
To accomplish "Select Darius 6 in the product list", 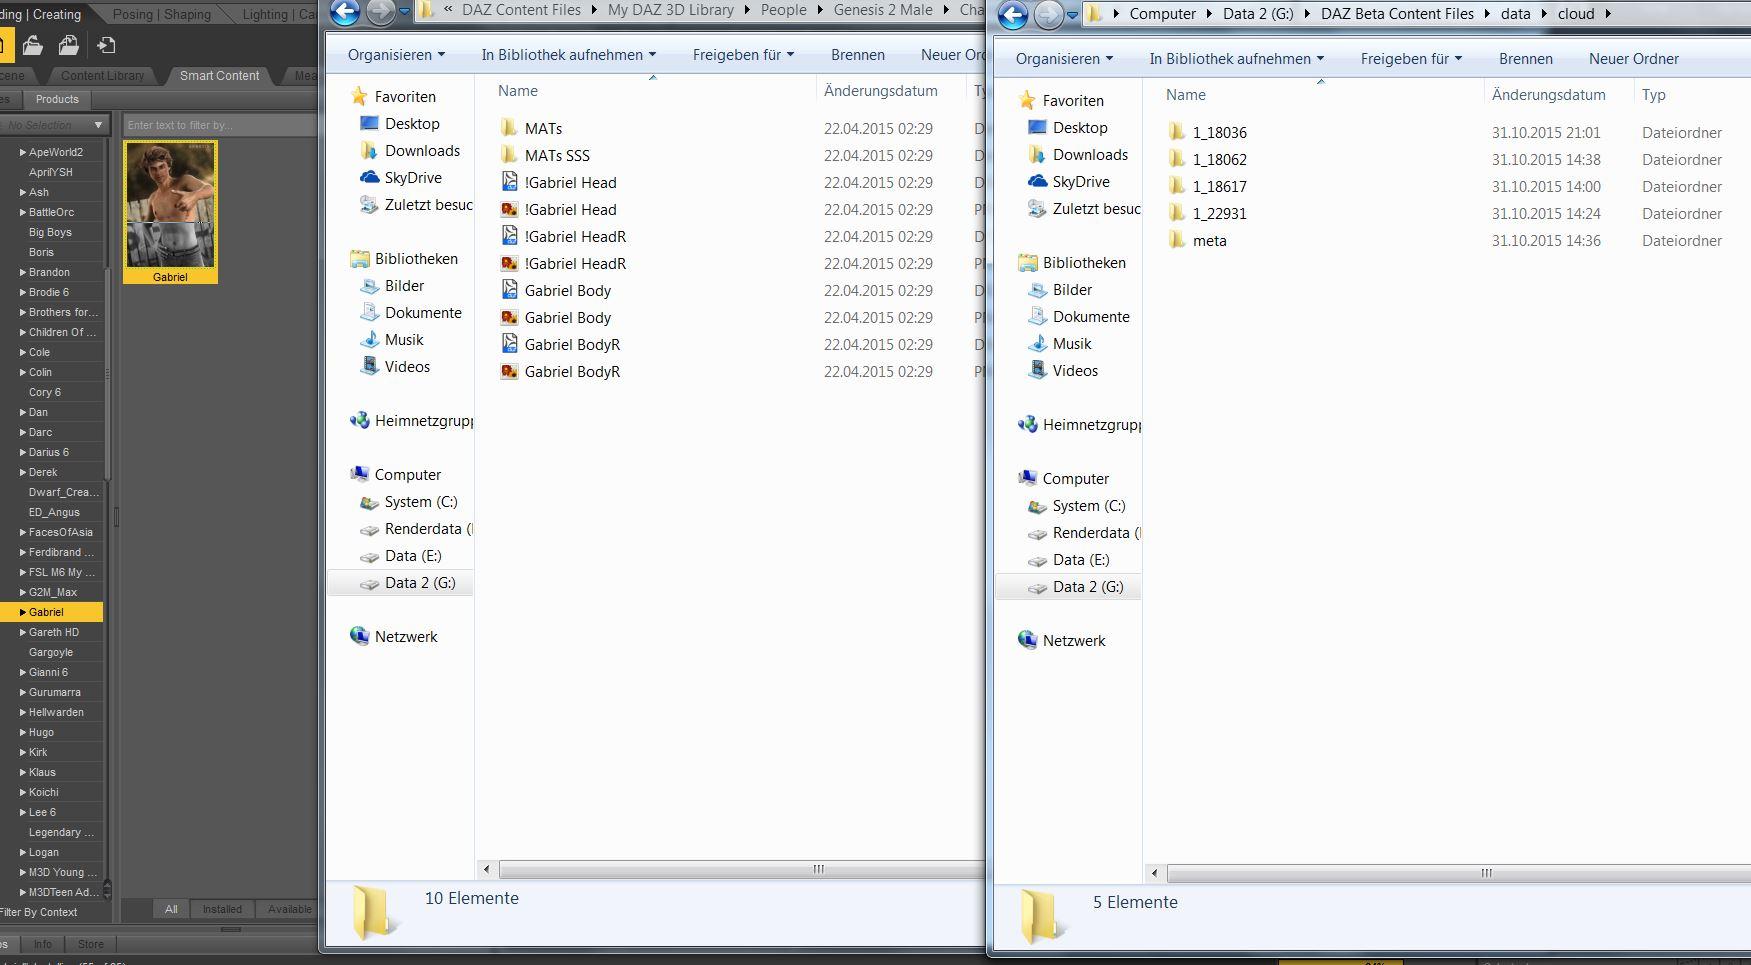I will 49,452.
